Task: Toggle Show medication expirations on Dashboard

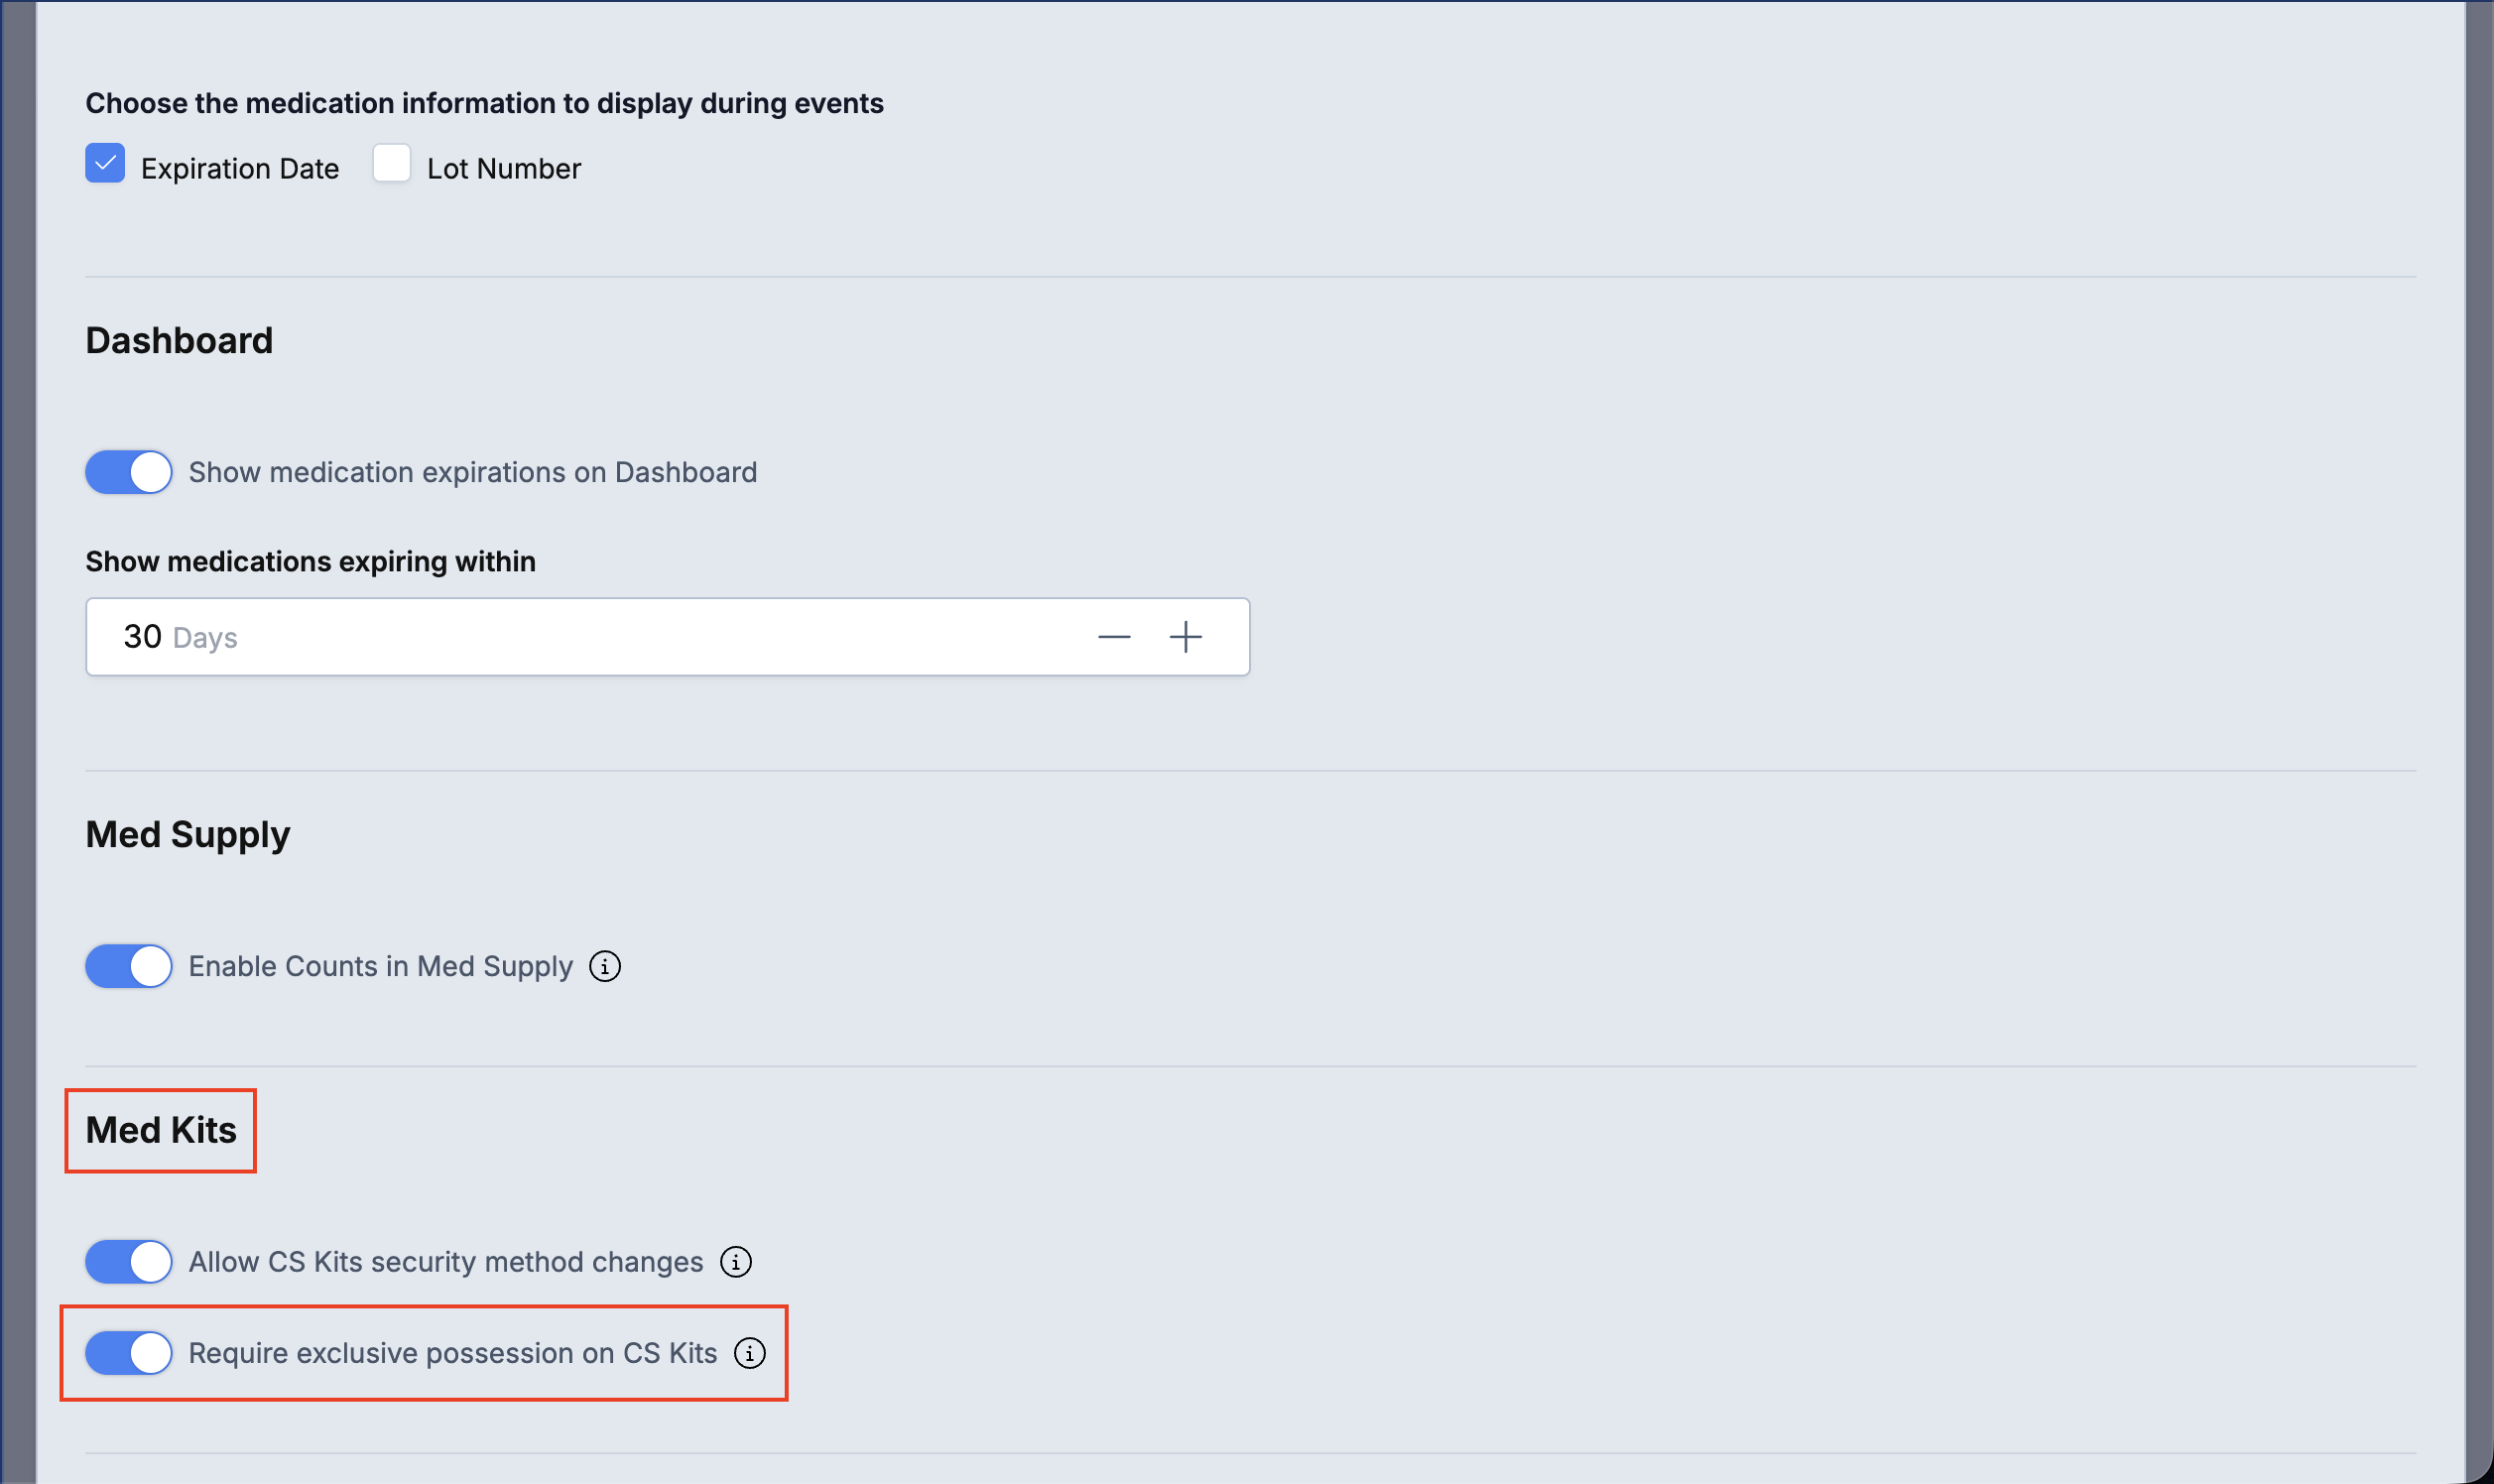Action: tap(129, 472)
